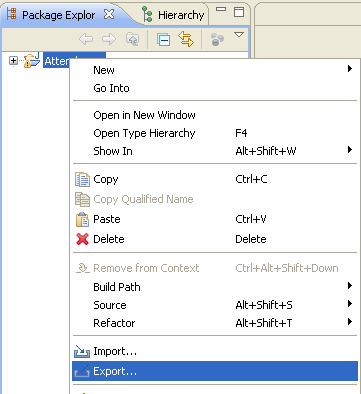Click the Package Explorer tab icon
Image resolution: width=361 pixels, height=394 pixels.
pos(12,14)
